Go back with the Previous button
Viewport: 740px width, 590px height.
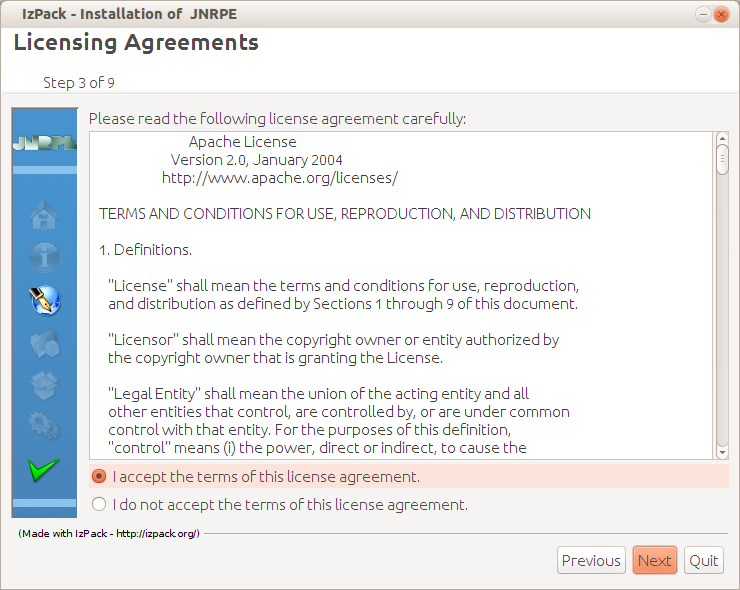pos(591,560)
